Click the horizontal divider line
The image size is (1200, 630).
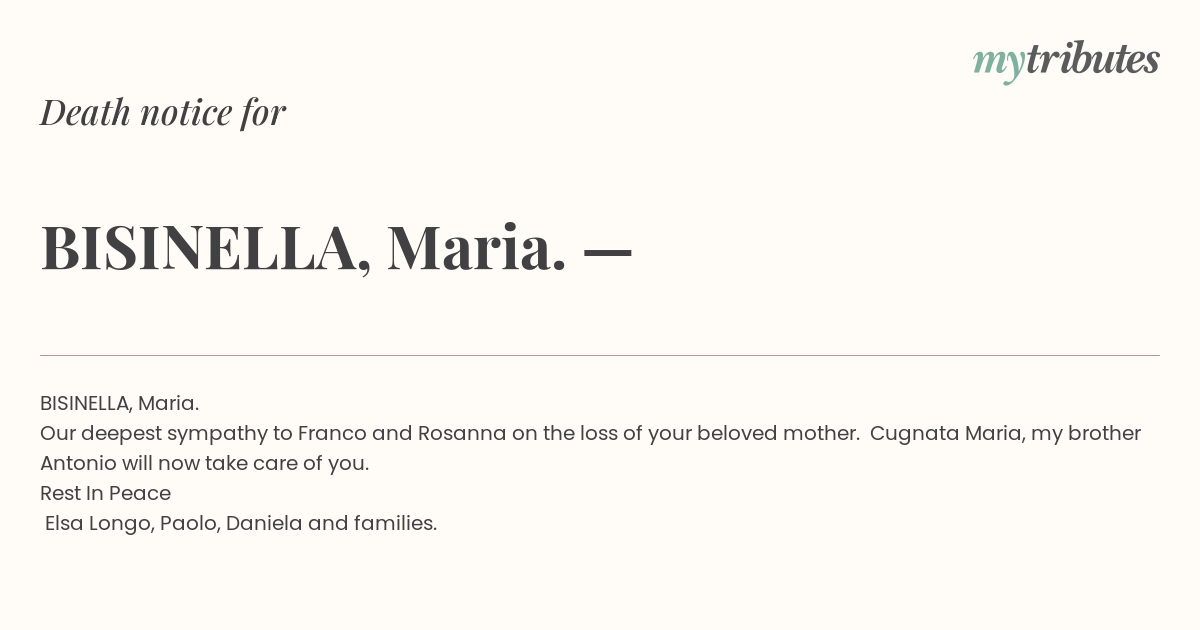(x=600, y=355)
